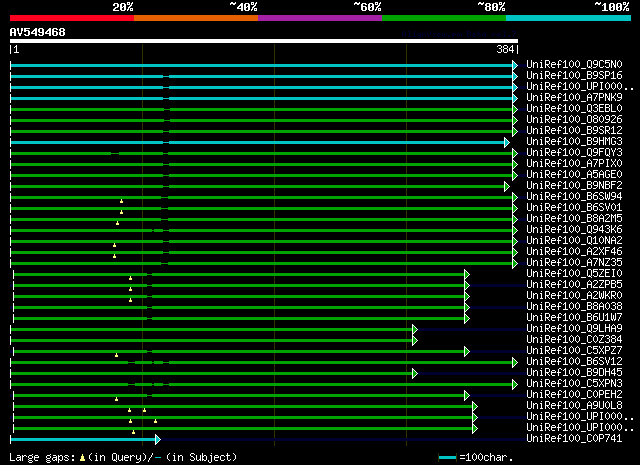Open the UniRef100_O80926 subject label

click(574, 120)
